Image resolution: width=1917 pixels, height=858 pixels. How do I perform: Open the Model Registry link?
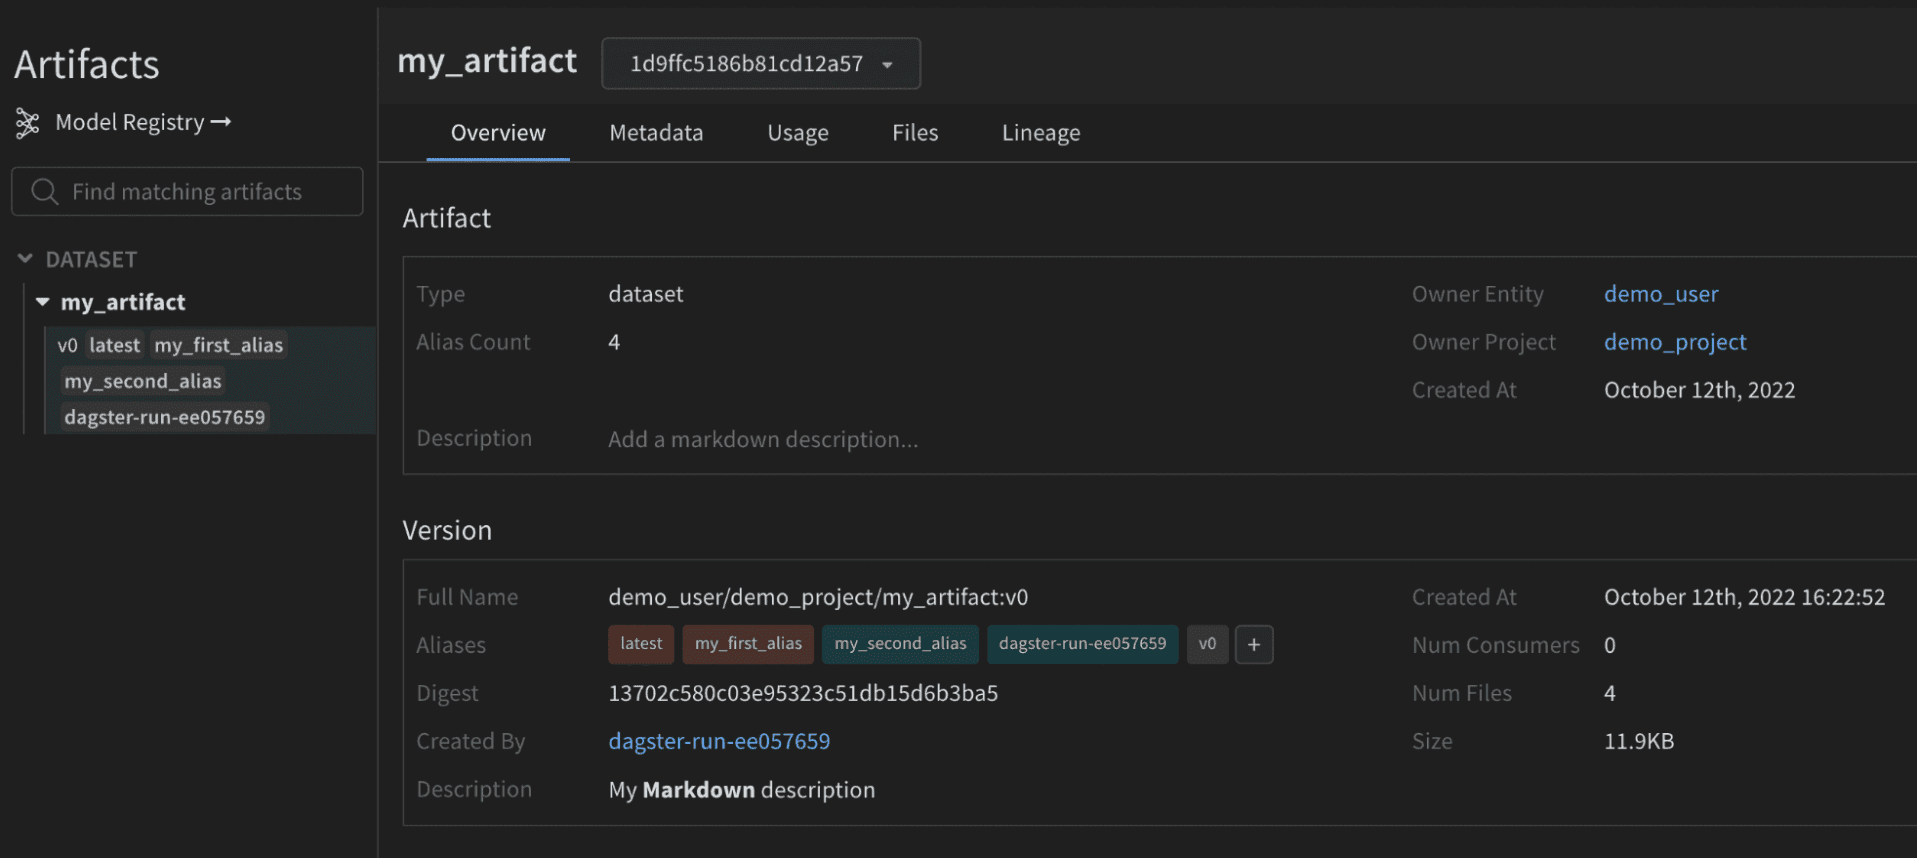tap(143, 122)
